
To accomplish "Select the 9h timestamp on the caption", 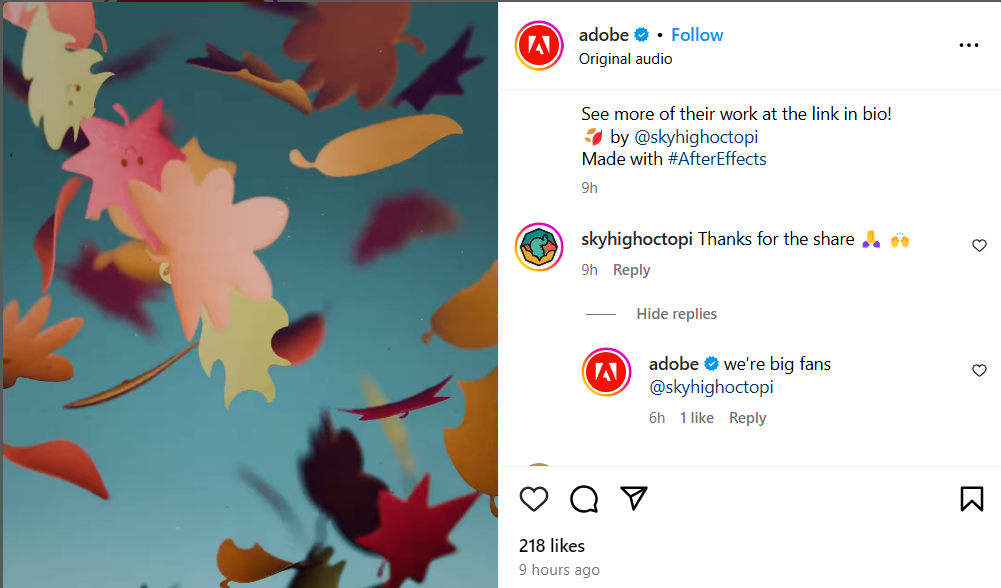I will [589, 187].
